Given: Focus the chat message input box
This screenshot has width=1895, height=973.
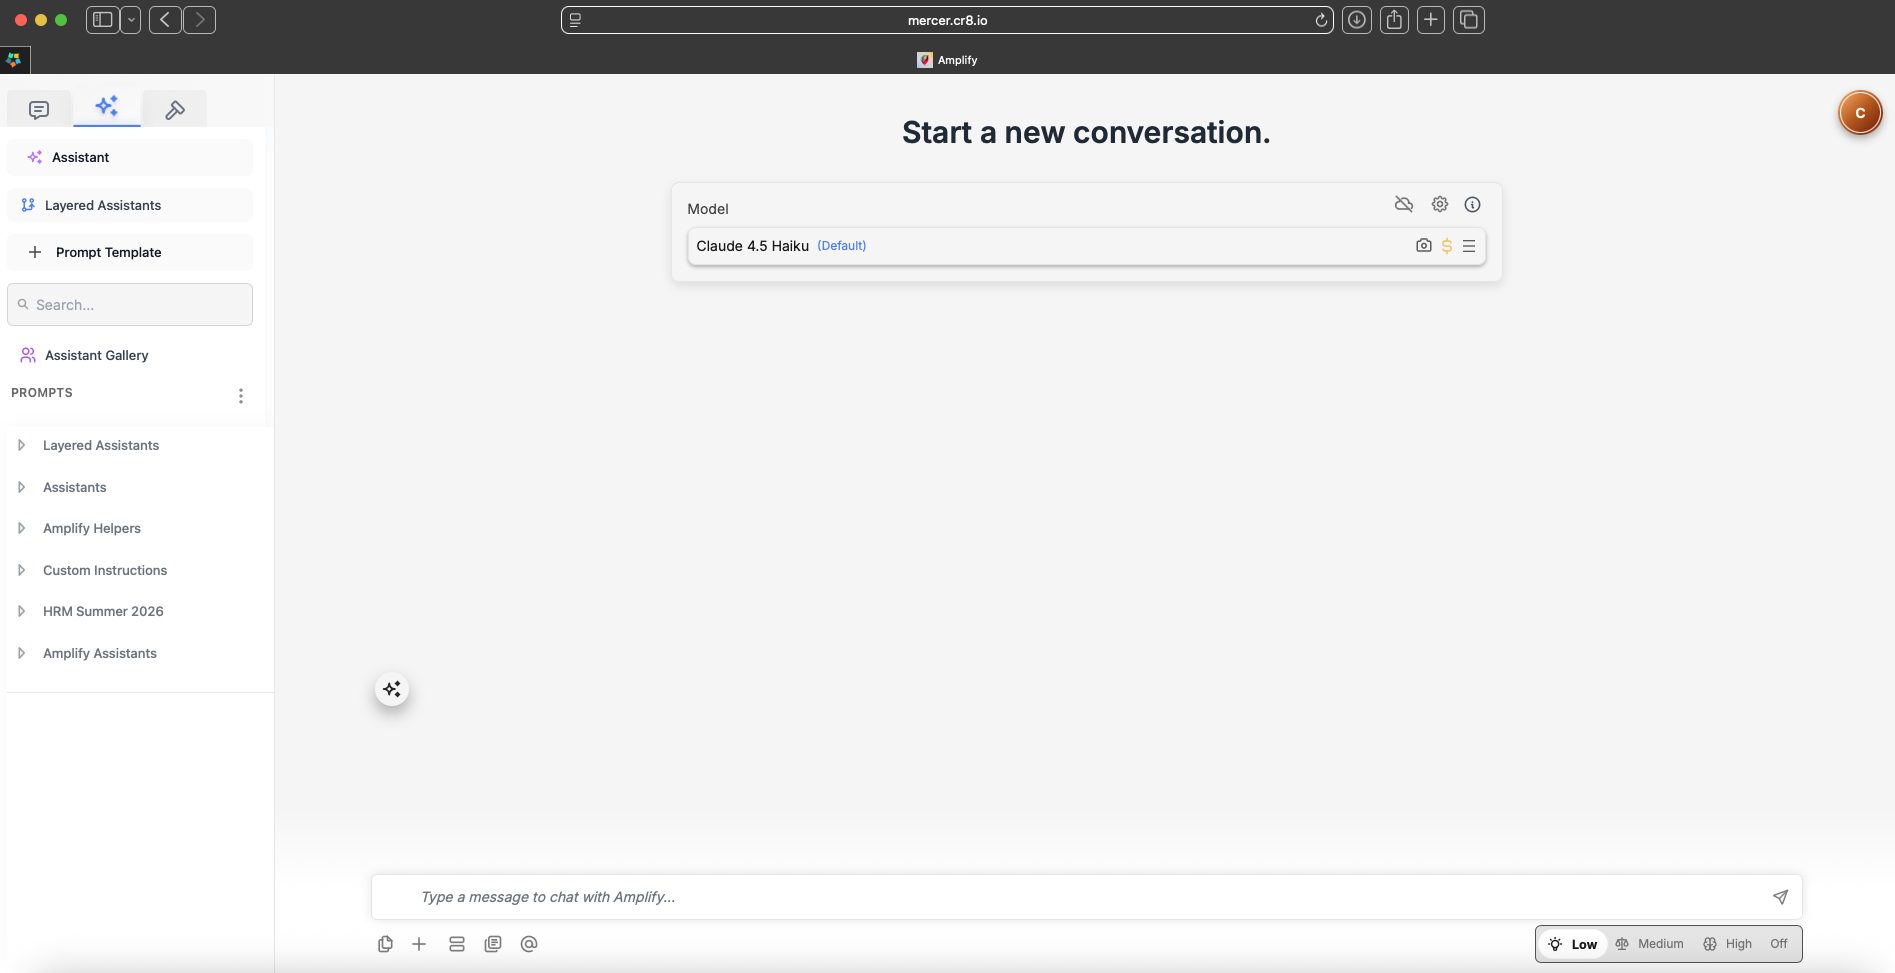Looking at the screenshot, I should [x=1086, y=897].
